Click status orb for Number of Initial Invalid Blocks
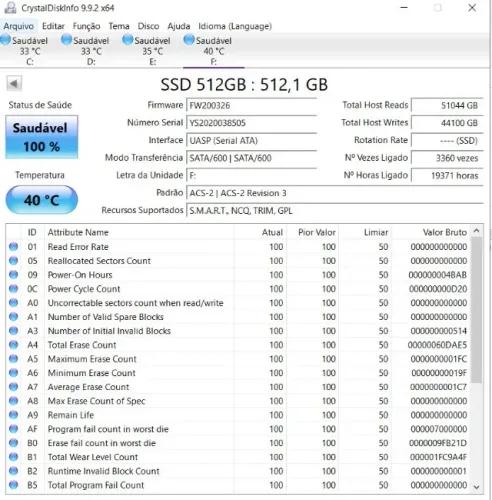This screenshot has height=500, width=492. (x=13, y=331)
